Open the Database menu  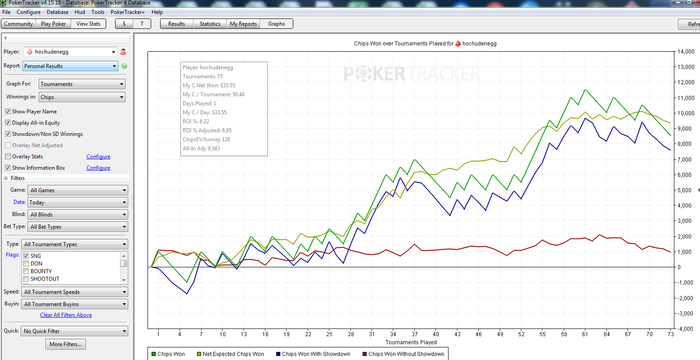click(x=58, y=12)
